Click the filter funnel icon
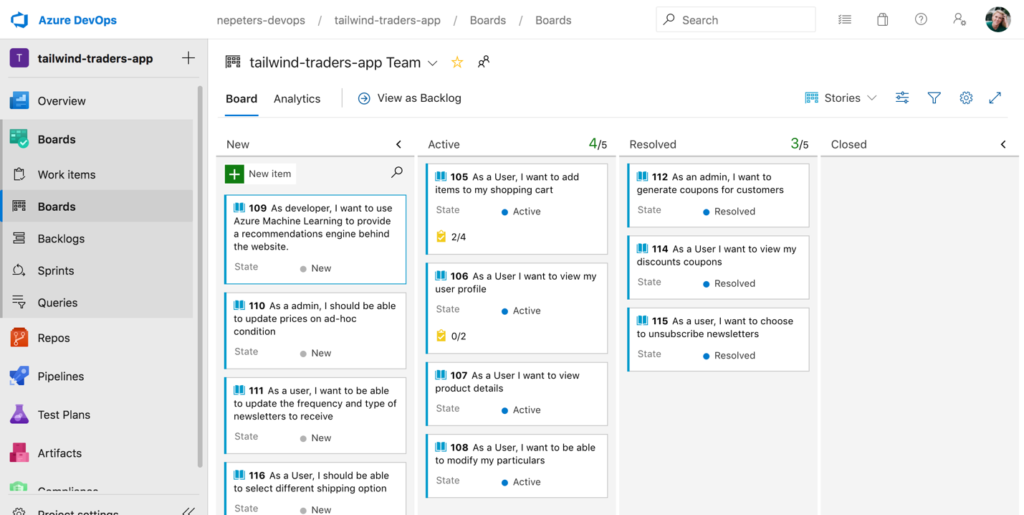This screenshot has height=515, width=1024. click(x=934, y=98)
